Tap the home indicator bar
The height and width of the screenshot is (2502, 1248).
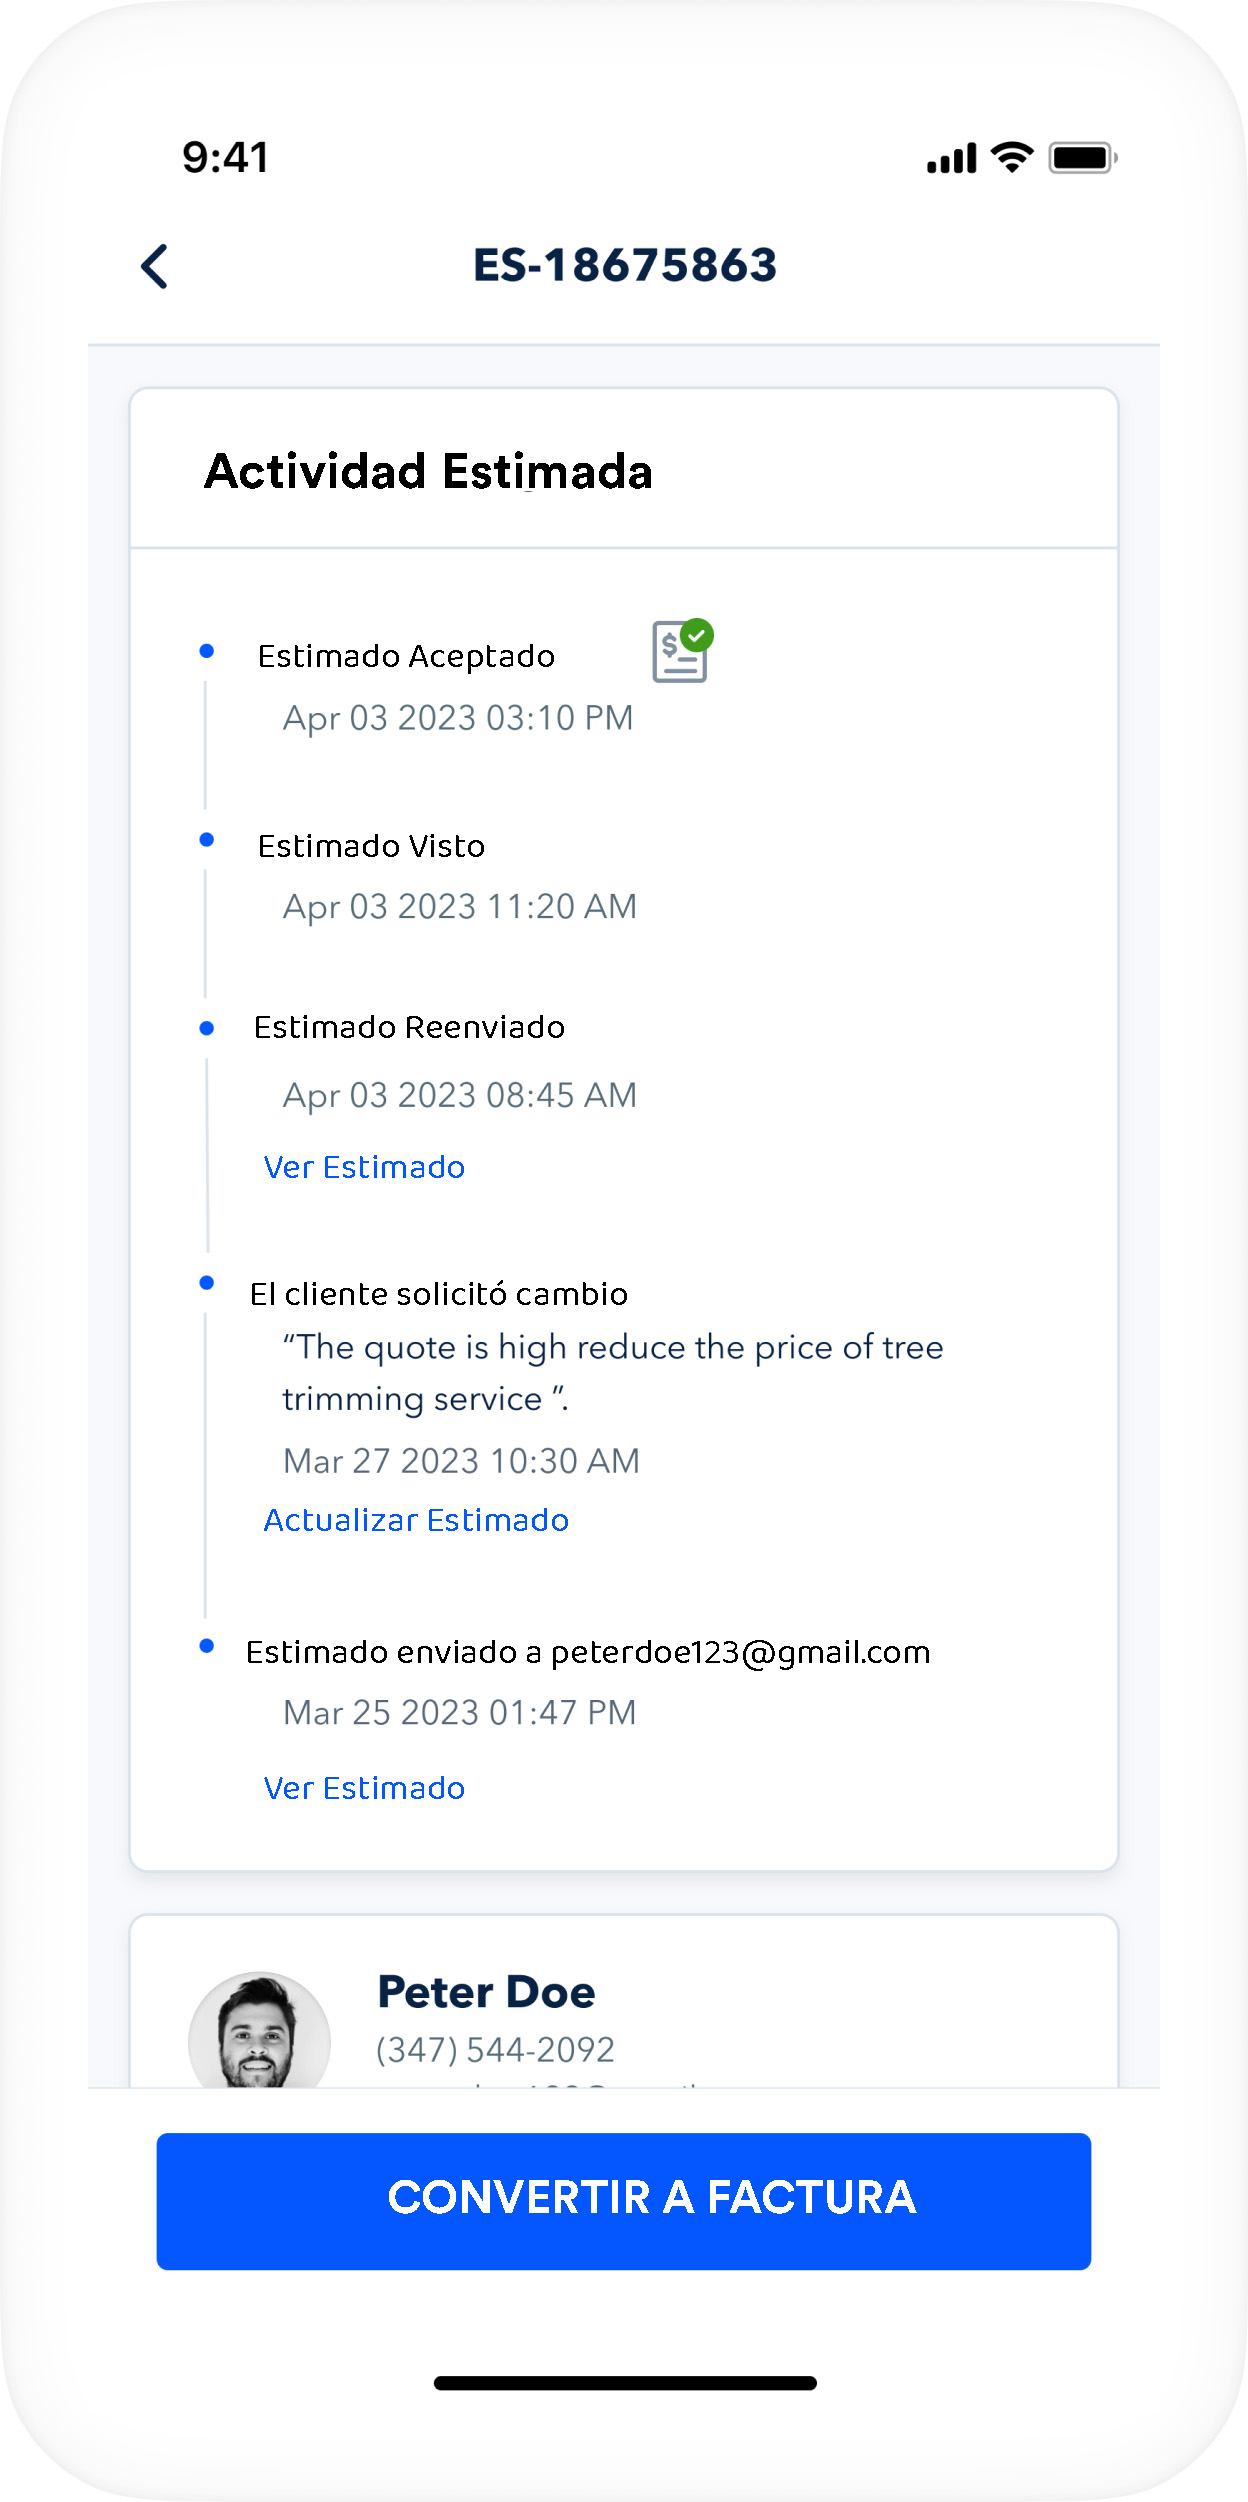click(625, 2383)
